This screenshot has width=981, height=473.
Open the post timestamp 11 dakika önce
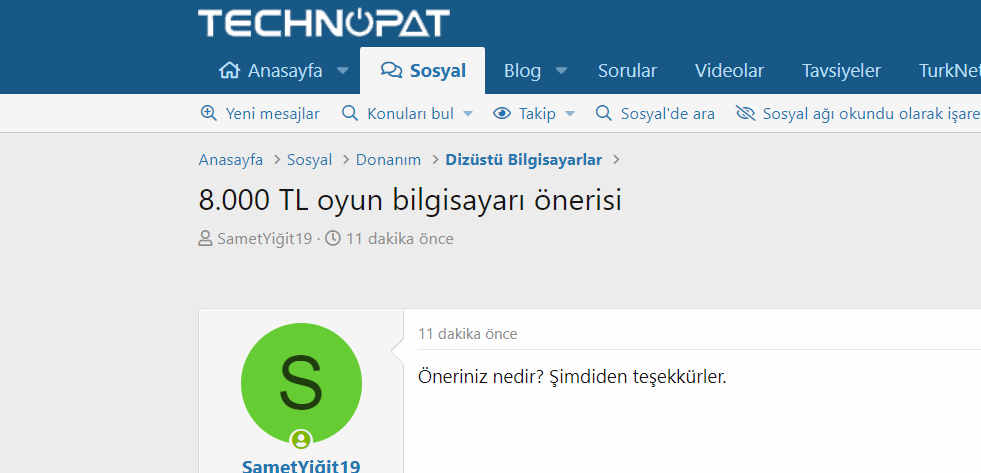[468, 334]
